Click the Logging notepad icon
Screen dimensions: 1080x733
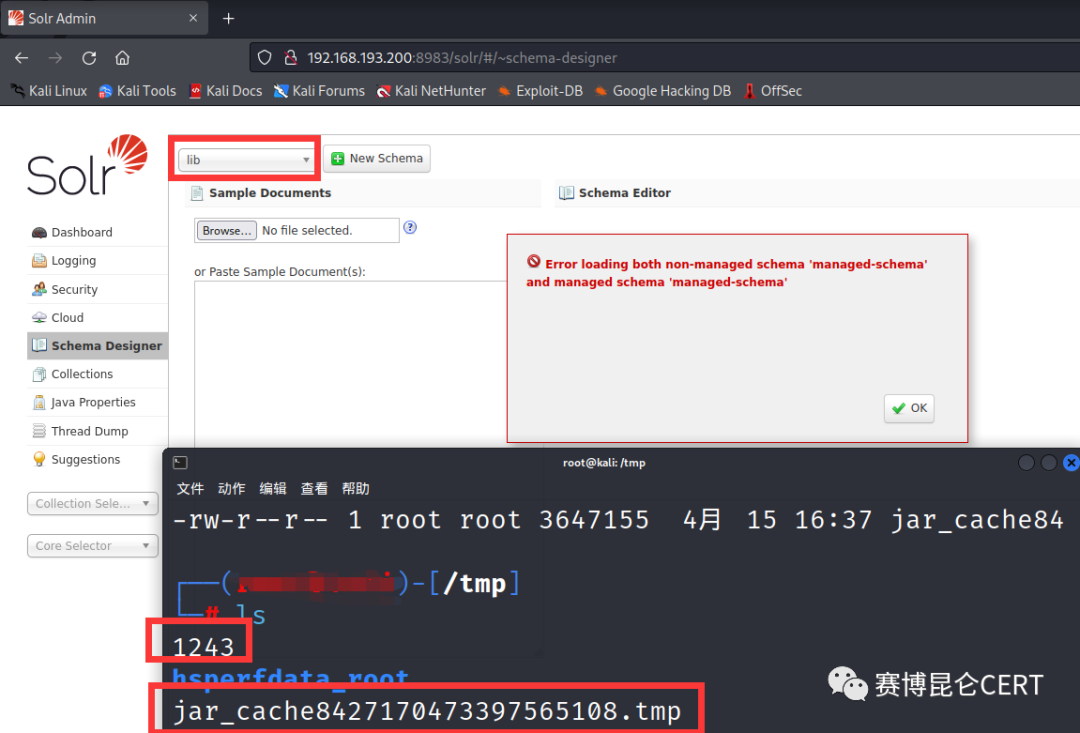click(39, 260)
